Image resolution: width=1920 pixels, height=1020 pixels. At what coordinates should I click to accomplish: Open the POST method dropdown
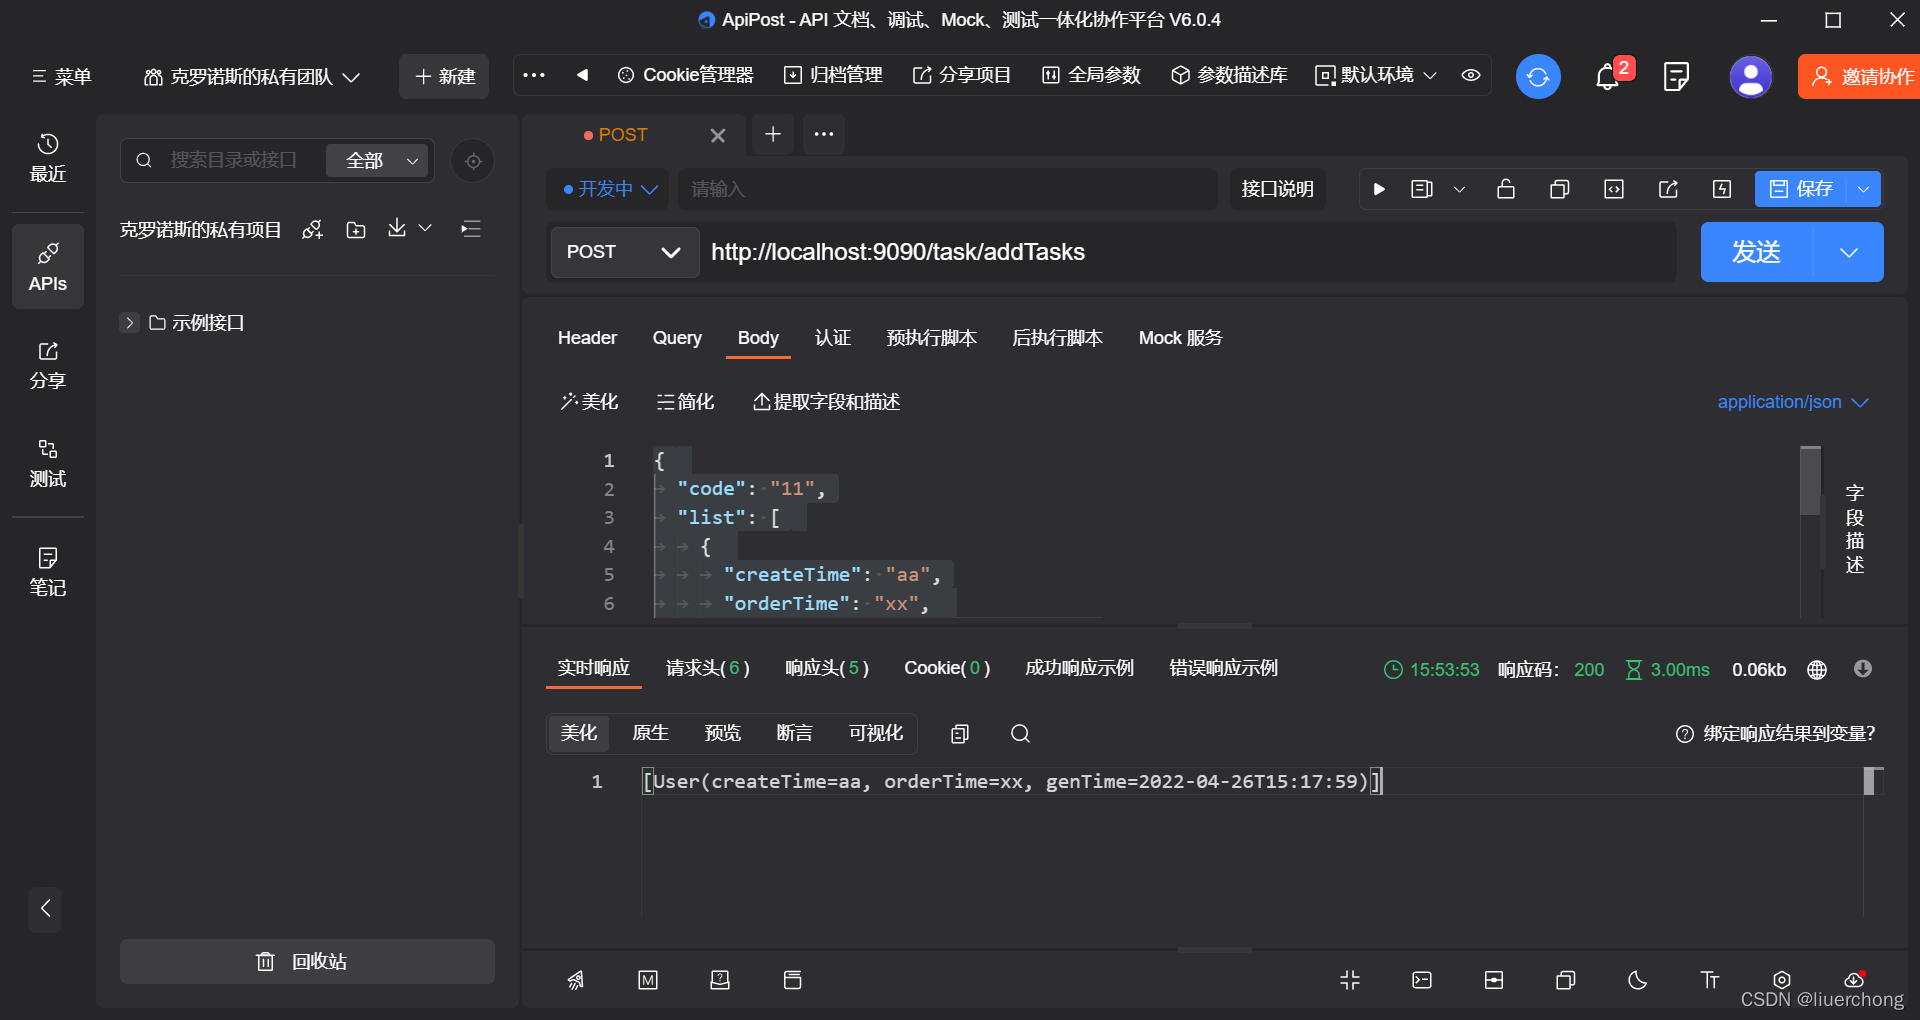pos(624,252)
